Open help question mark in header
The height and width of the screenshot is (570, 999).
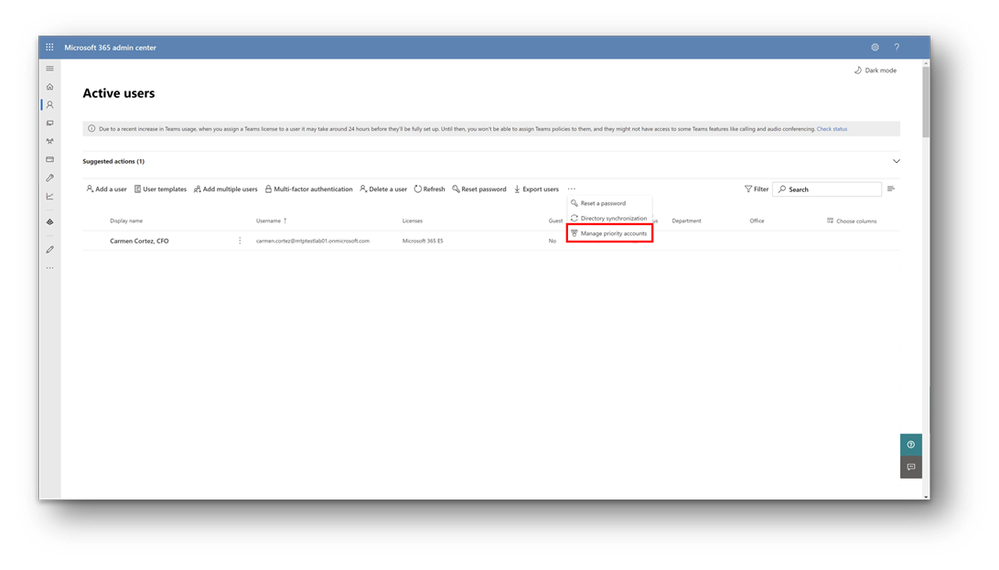(896, 47)
